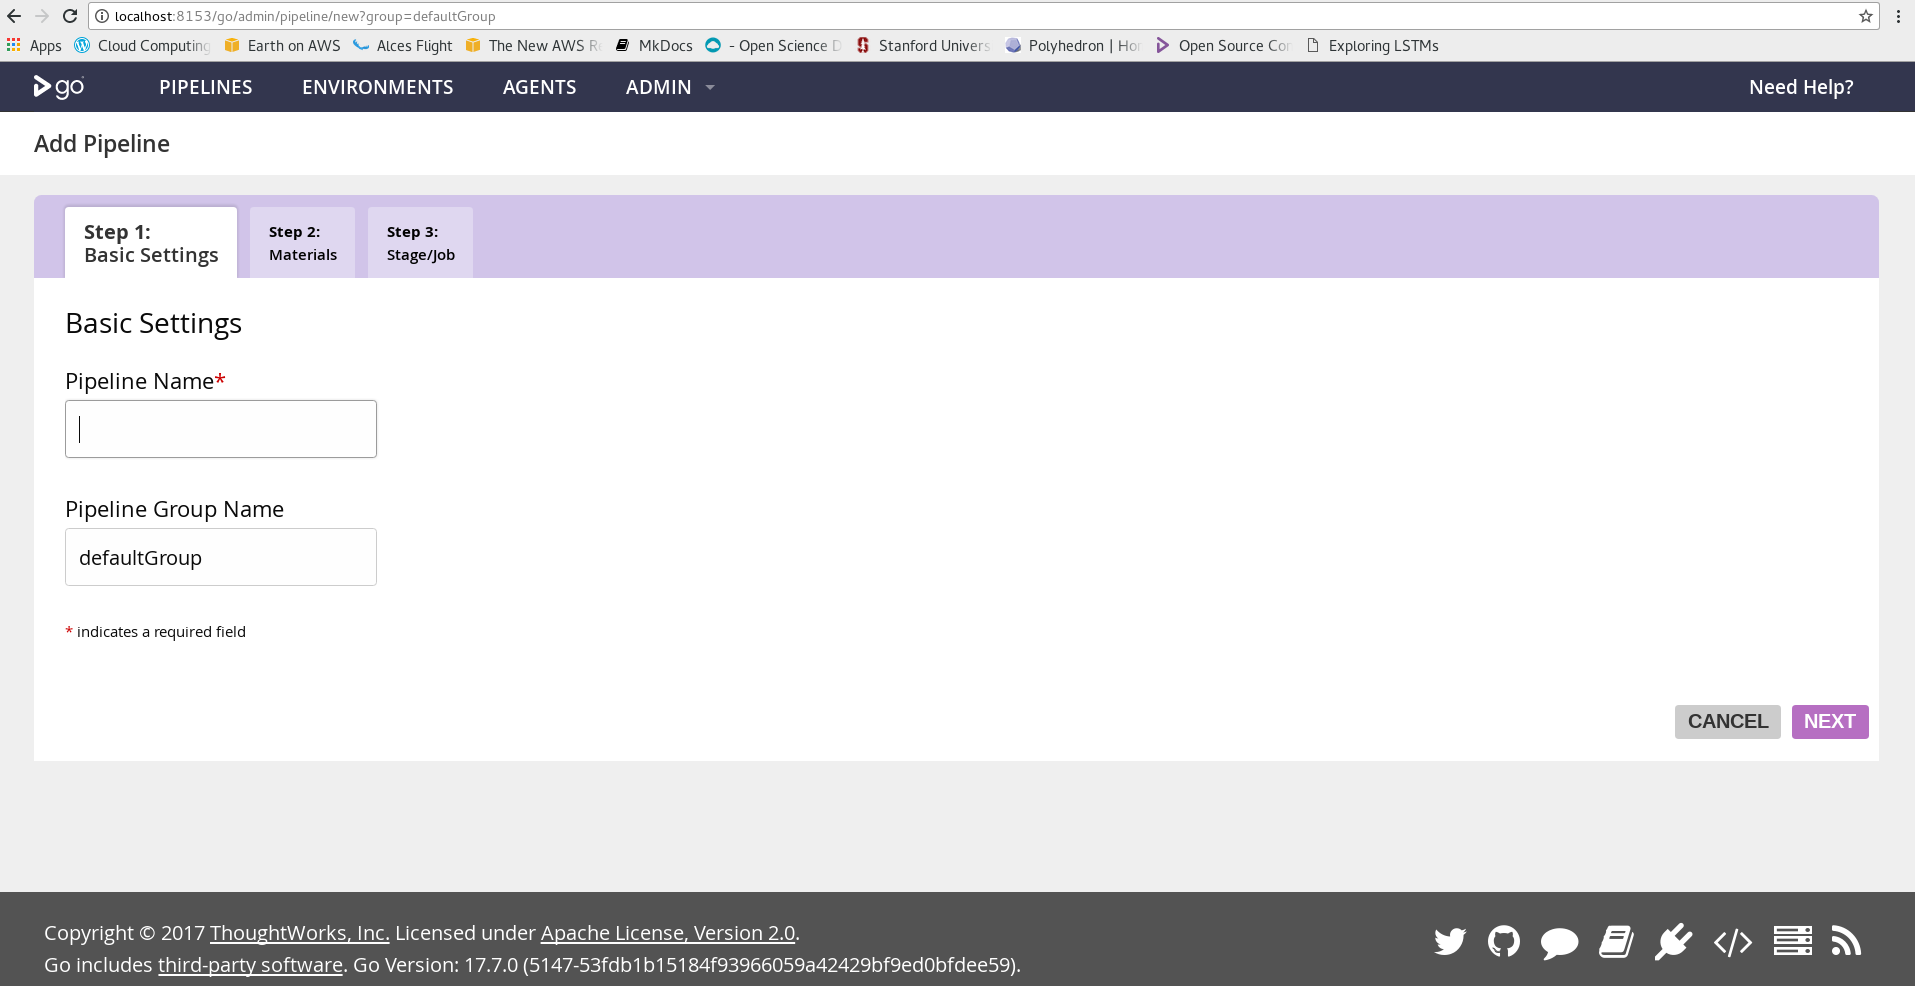This screenshot has width=1915, height=986.
Task: Switch to Step 3: Stage/Job tab
Action: (420, 243)
